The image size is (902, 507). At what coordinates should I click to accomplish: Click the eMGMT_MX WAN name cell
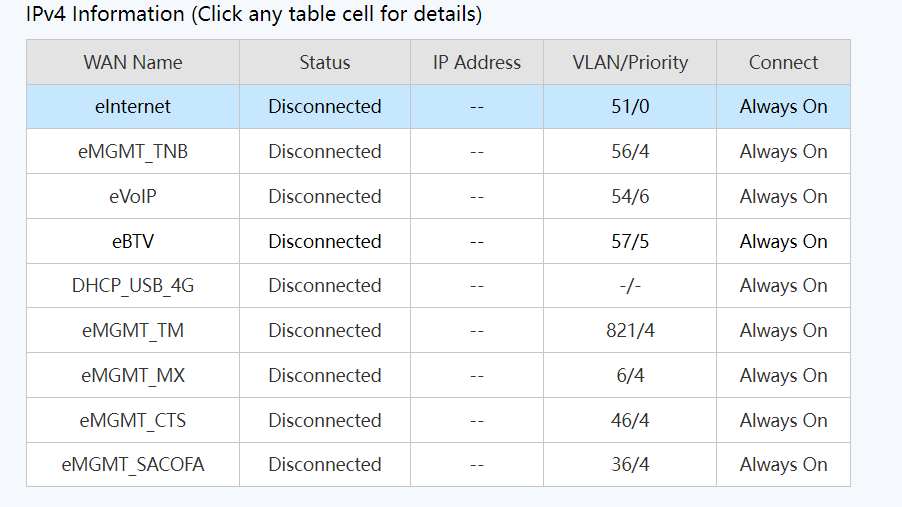133,375
